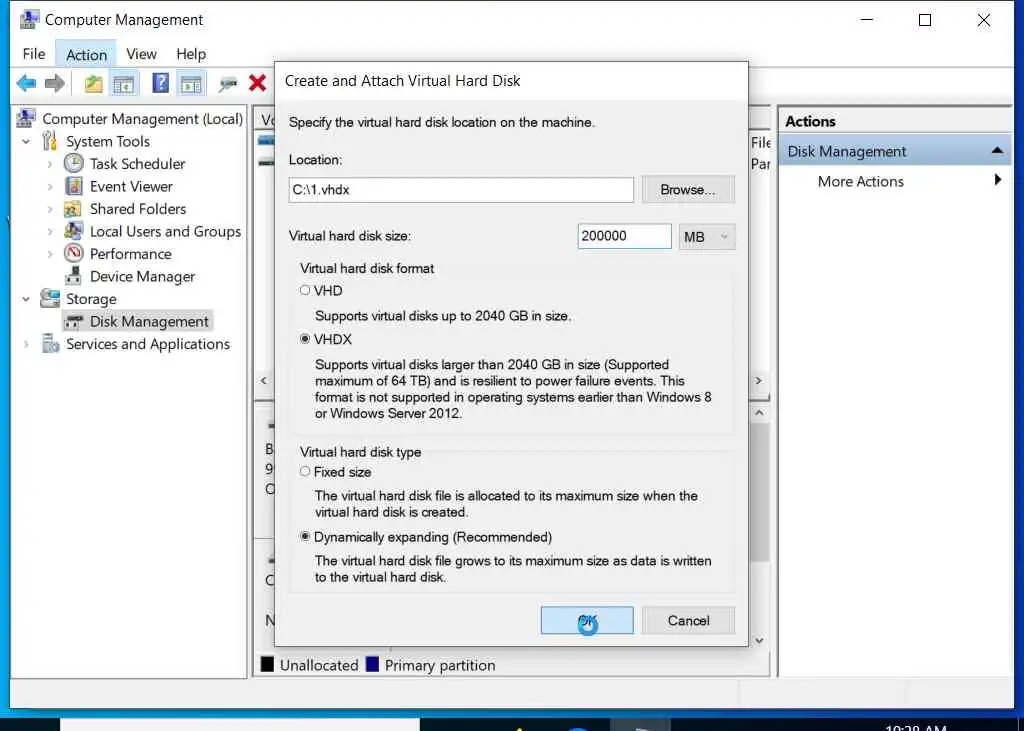This screenshot has width=1024, height=731.
Task: Click the lower pane scroll up arrow
Action: (759, 413)
